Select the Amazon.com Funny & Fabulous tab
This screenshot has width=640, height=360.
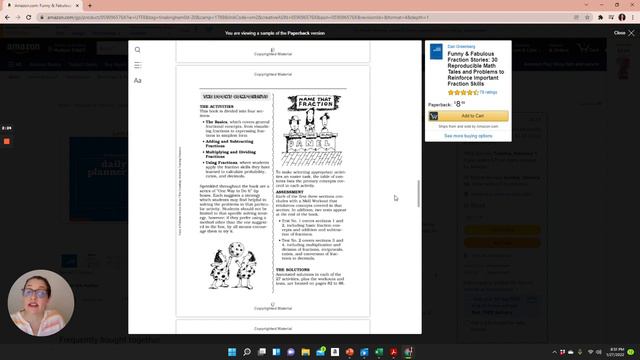[x=42, y=6]
